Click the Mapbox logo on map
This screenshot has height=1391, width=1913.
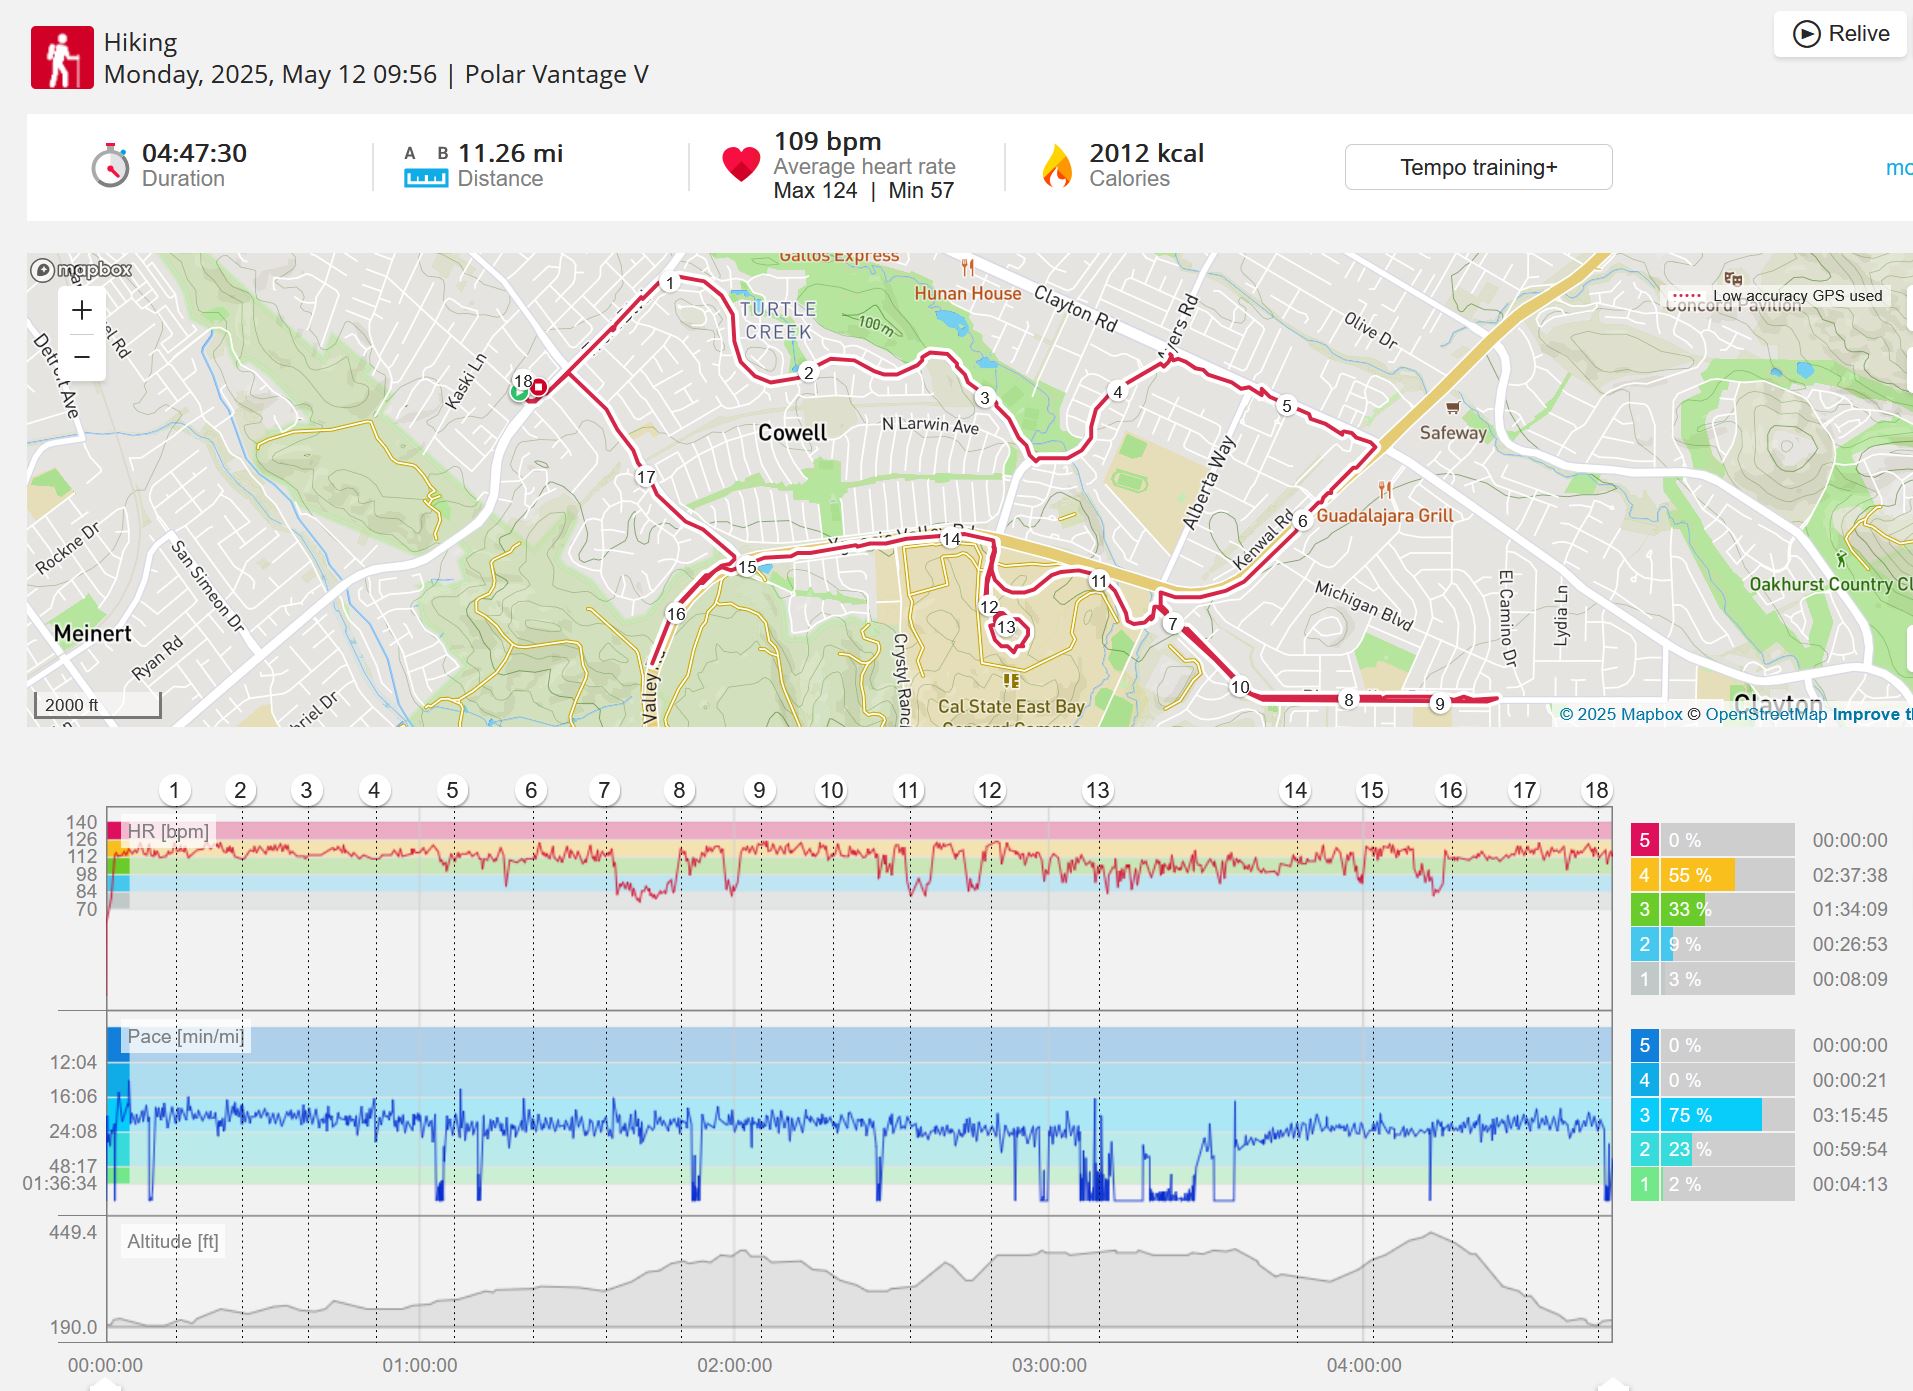point(81,270)
